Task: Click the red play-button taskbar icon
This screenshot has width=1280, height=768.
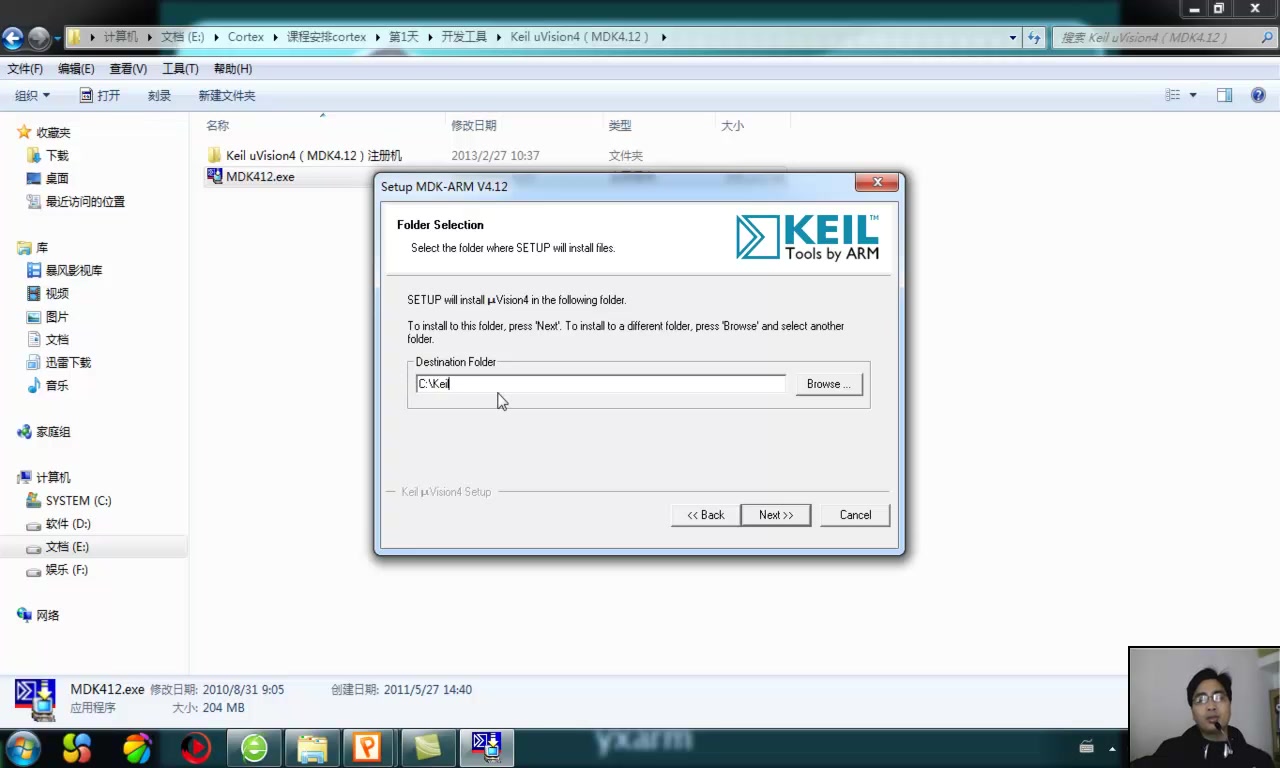Action: [196, 748]
